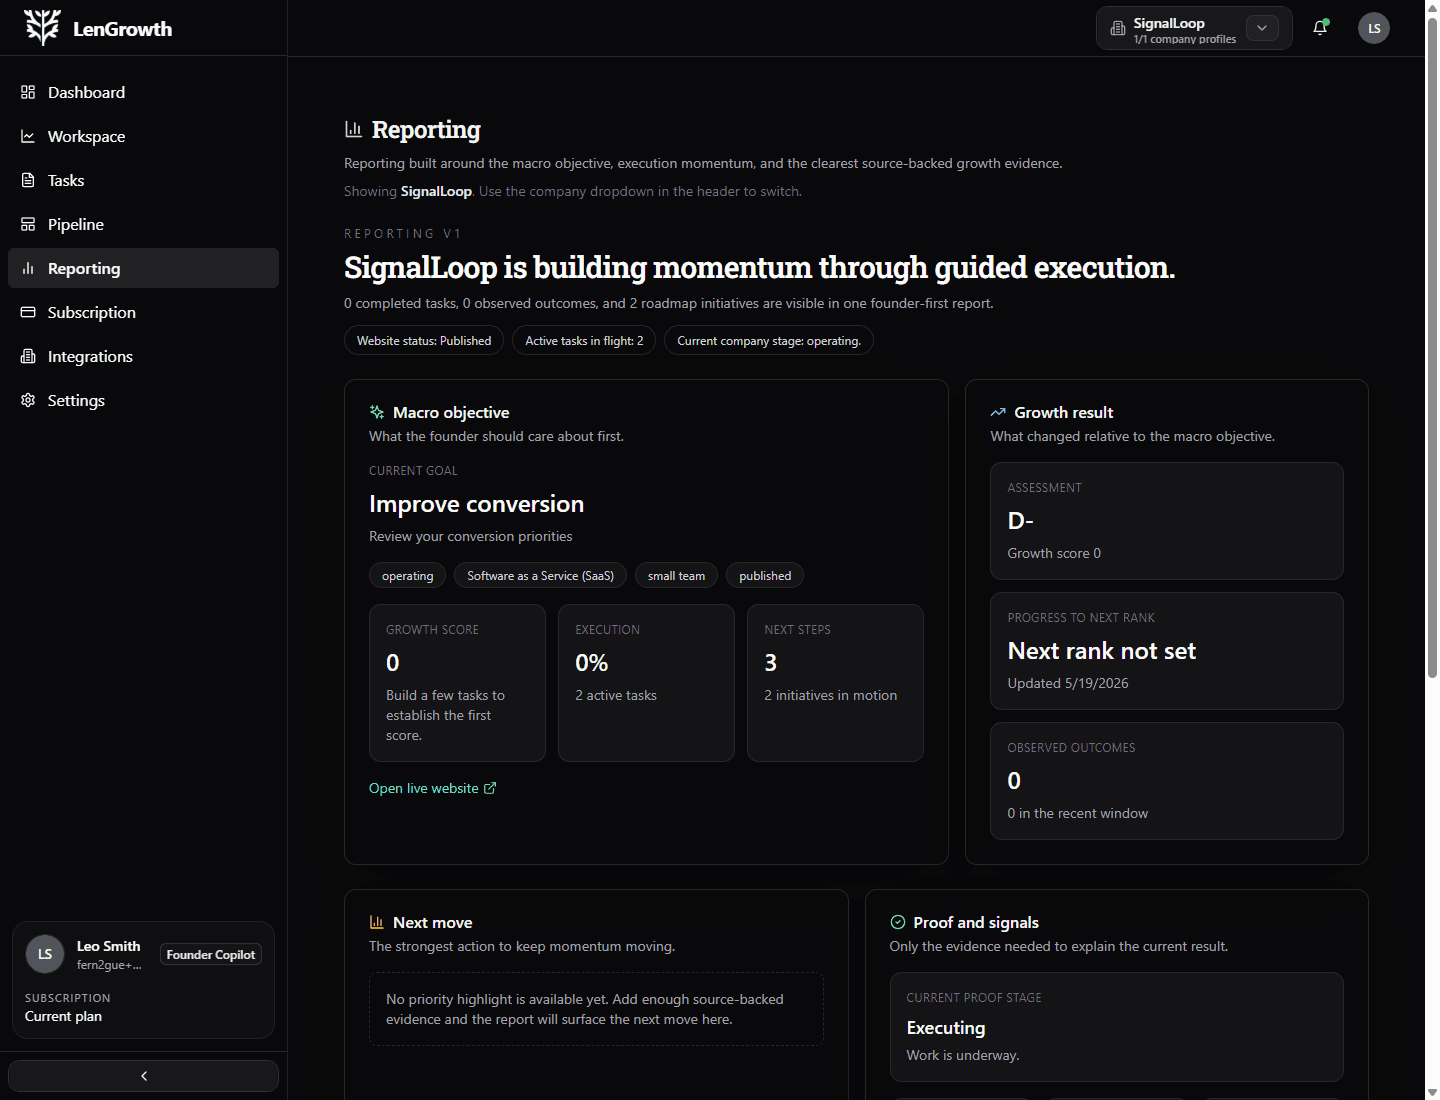
Task: Click the REPORTING V1 label
Action: click(x=403, y=233)
